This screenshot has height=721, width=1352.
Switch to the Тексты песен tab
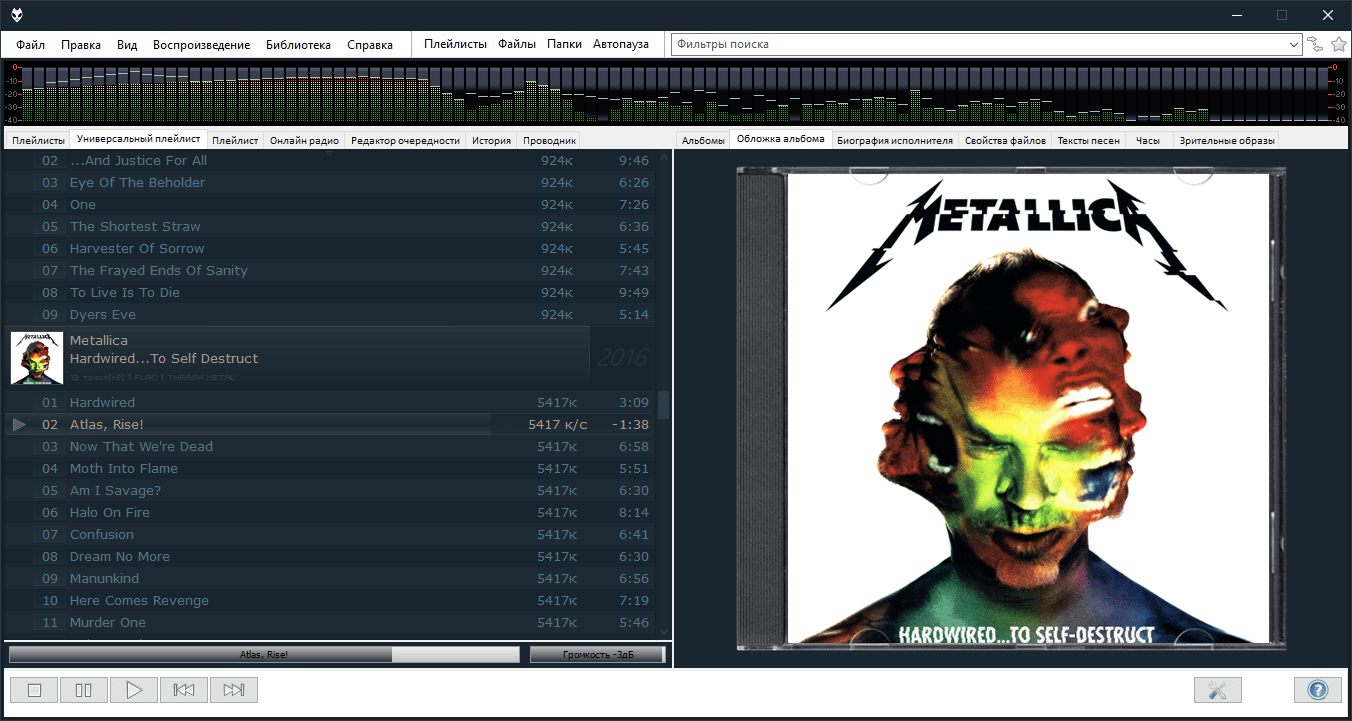pyautogui.click(x=1088, y=141)
